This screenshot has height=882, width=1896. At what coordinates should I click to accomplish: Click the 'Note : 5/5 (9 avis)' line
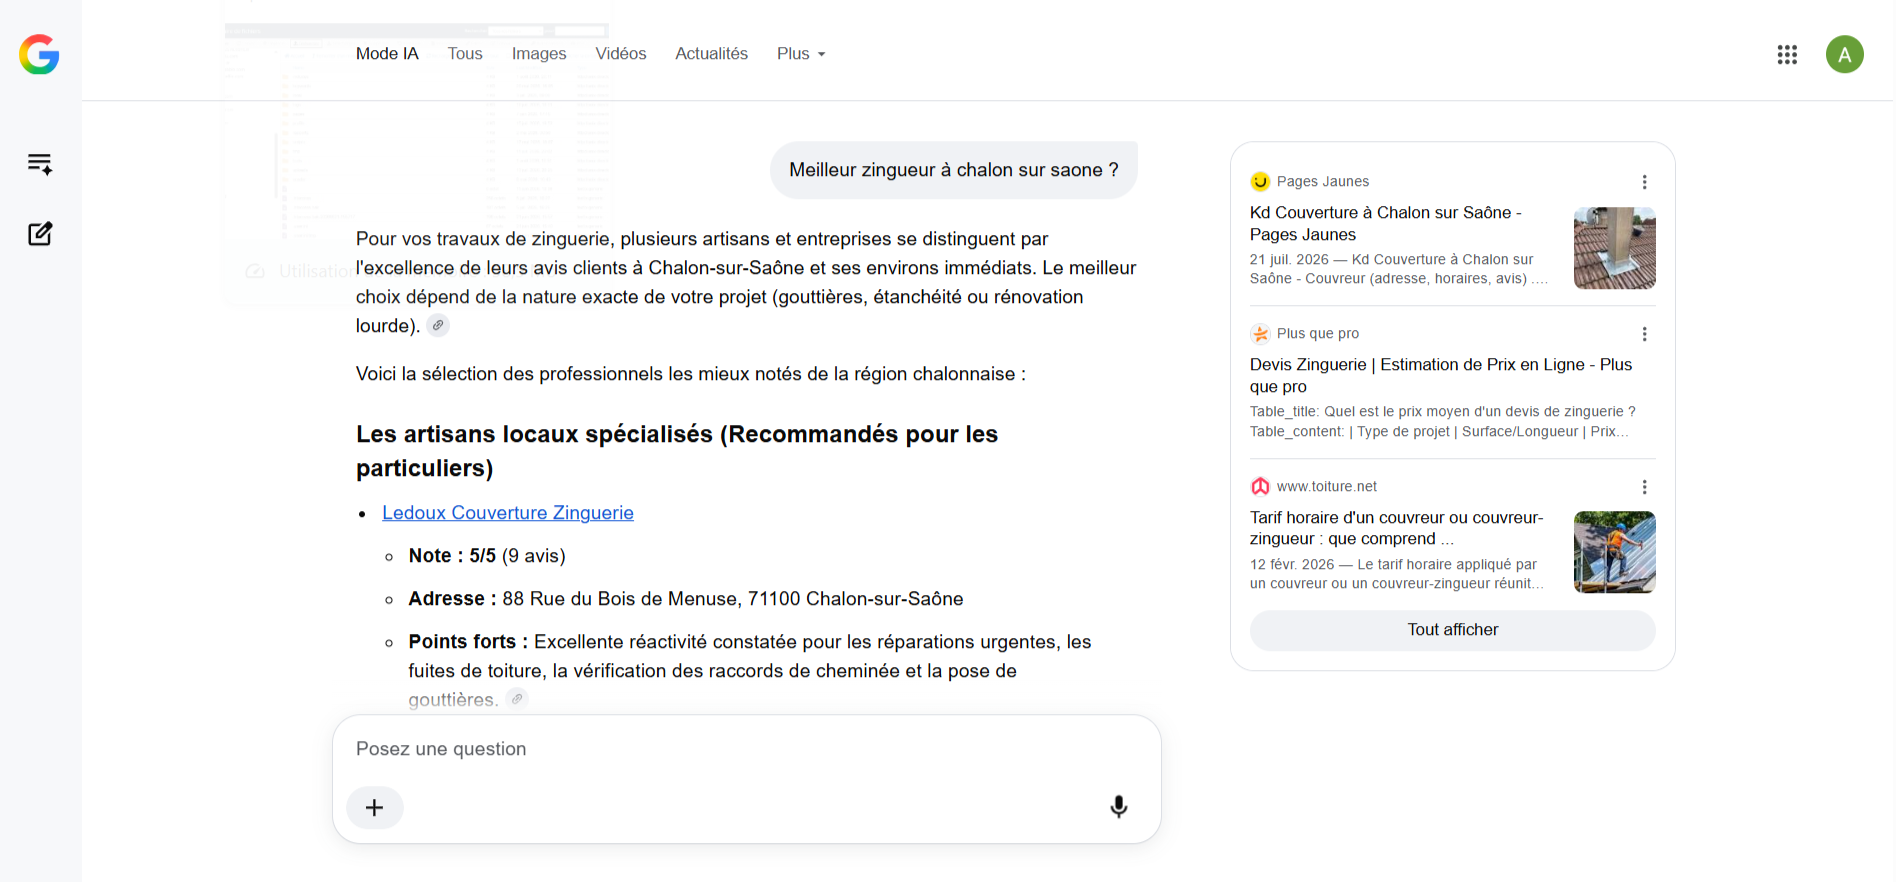click(487, 556)
